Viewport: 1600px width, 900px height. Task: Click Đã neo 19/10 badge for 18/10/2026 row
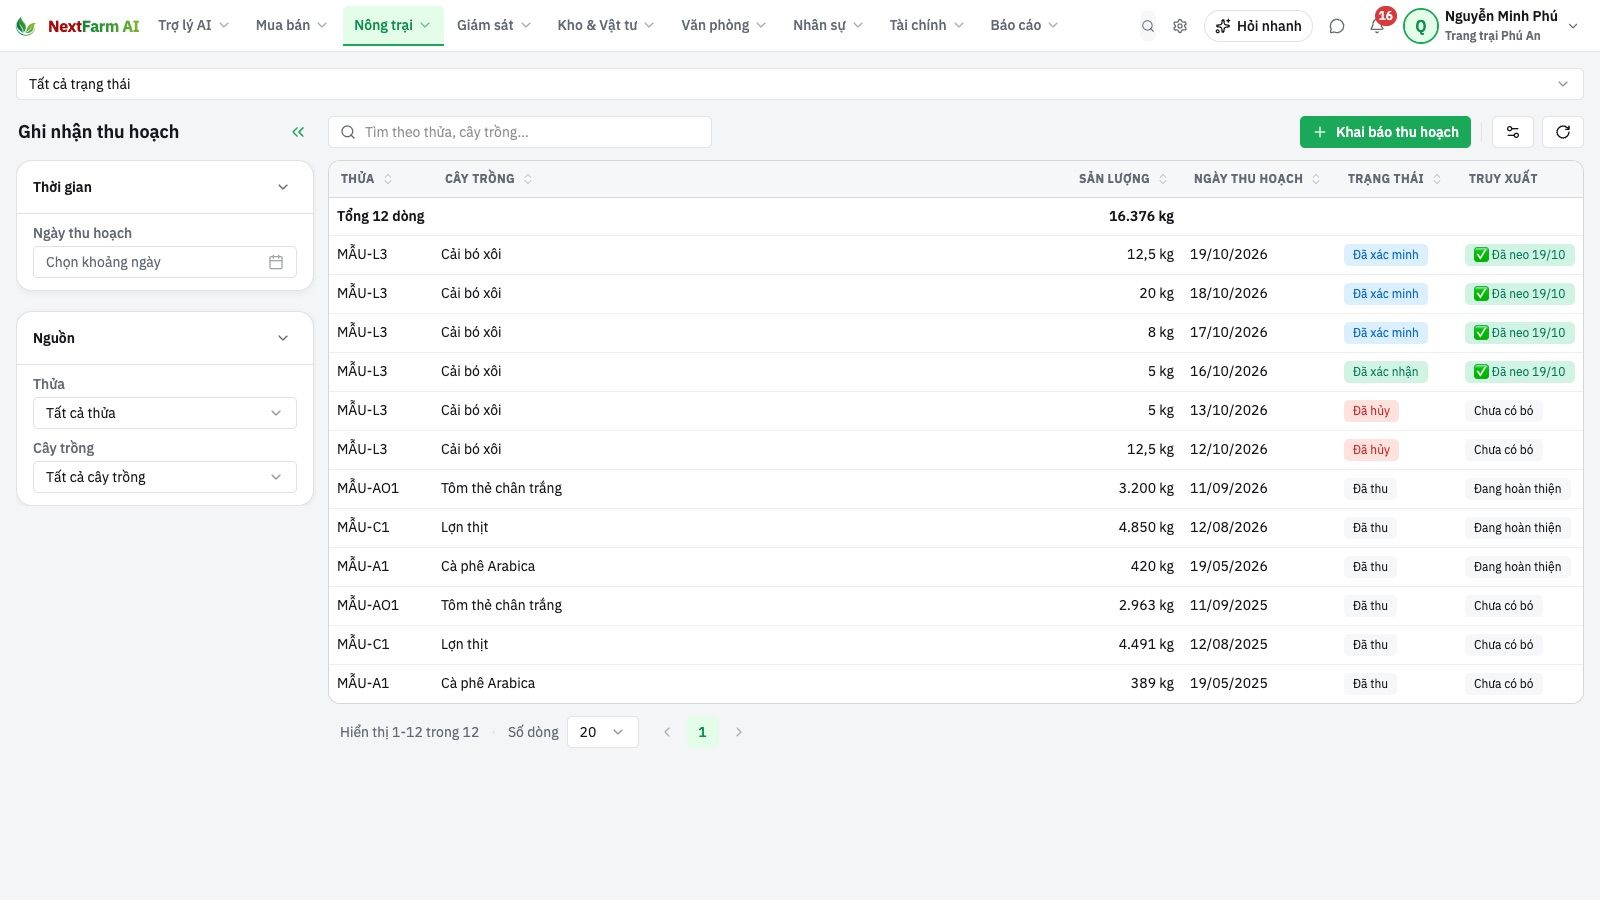pos(1520,294)
